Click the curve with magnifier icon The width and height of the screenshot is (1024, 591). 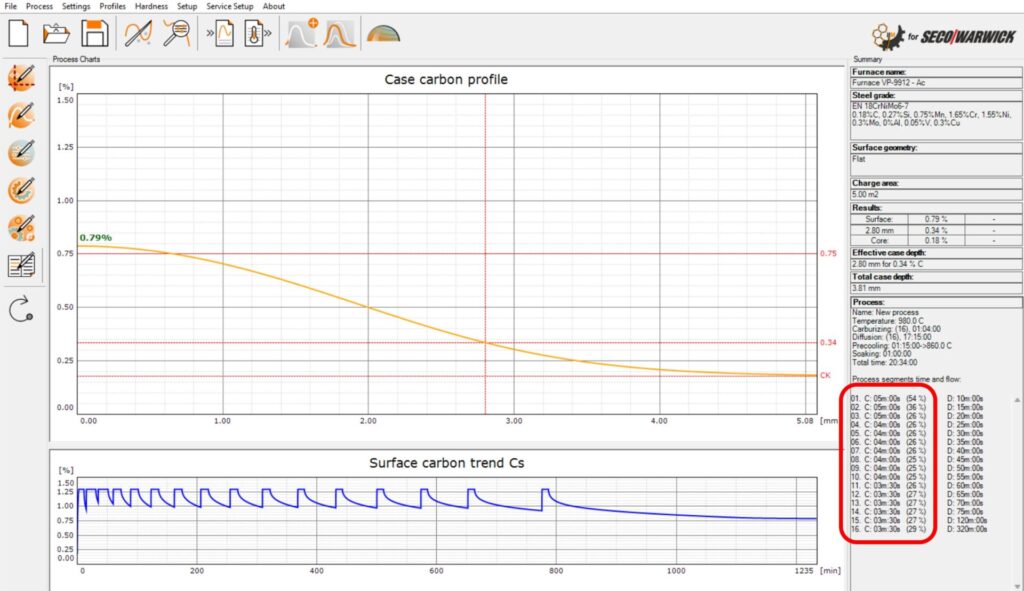click(176, 34)
